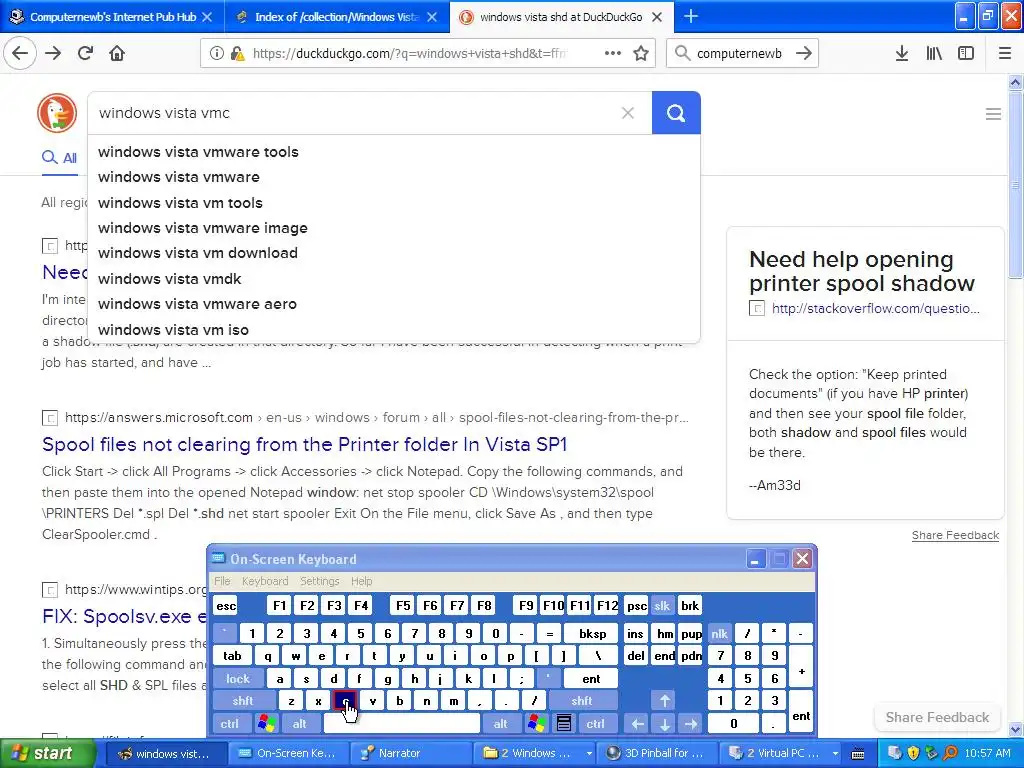Switch to Index of /collection tab
The height and width of the screenshot is (768, 1024).
pos(336,17)
